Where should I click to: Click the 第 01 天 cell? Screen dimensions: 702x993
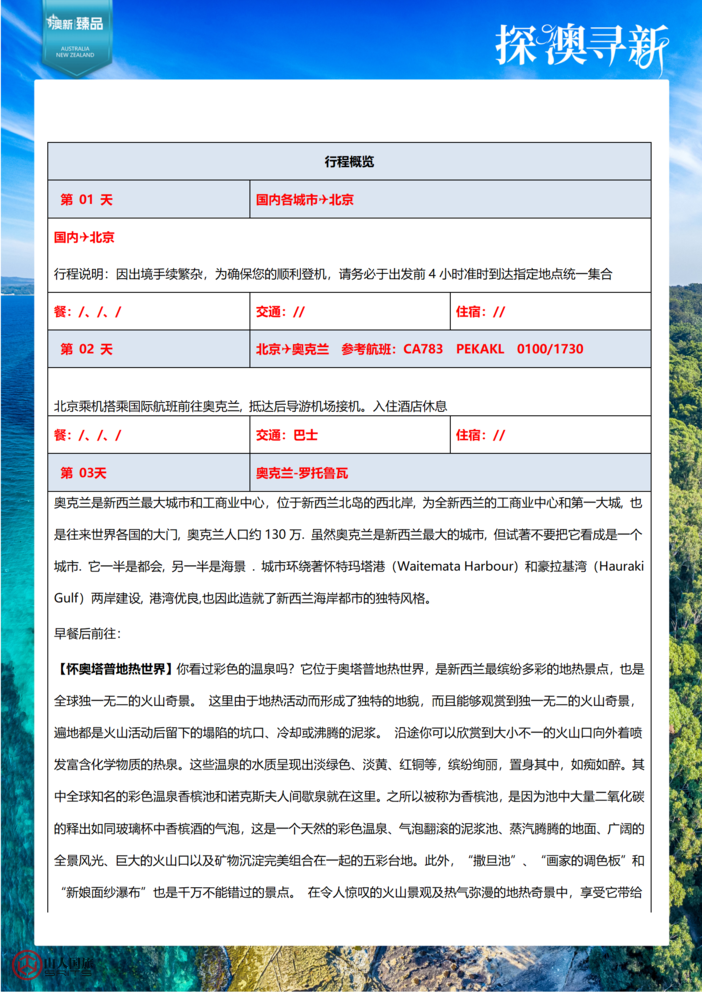149,199
